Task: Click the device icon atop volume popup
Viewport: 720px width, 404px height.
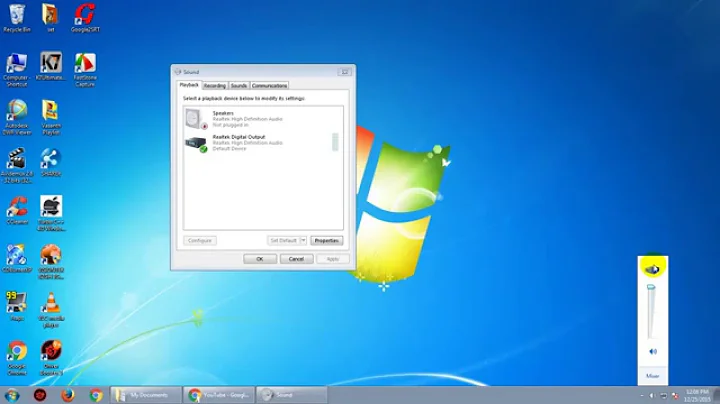Action: click(x=652, y=269)
